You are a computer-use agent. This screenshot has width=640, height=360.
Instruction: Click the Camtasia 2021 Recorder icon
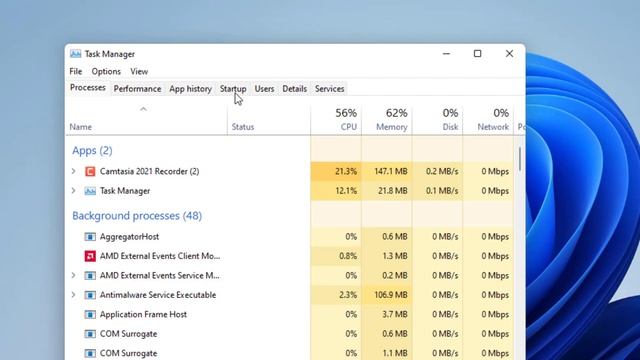coord(90,171)
